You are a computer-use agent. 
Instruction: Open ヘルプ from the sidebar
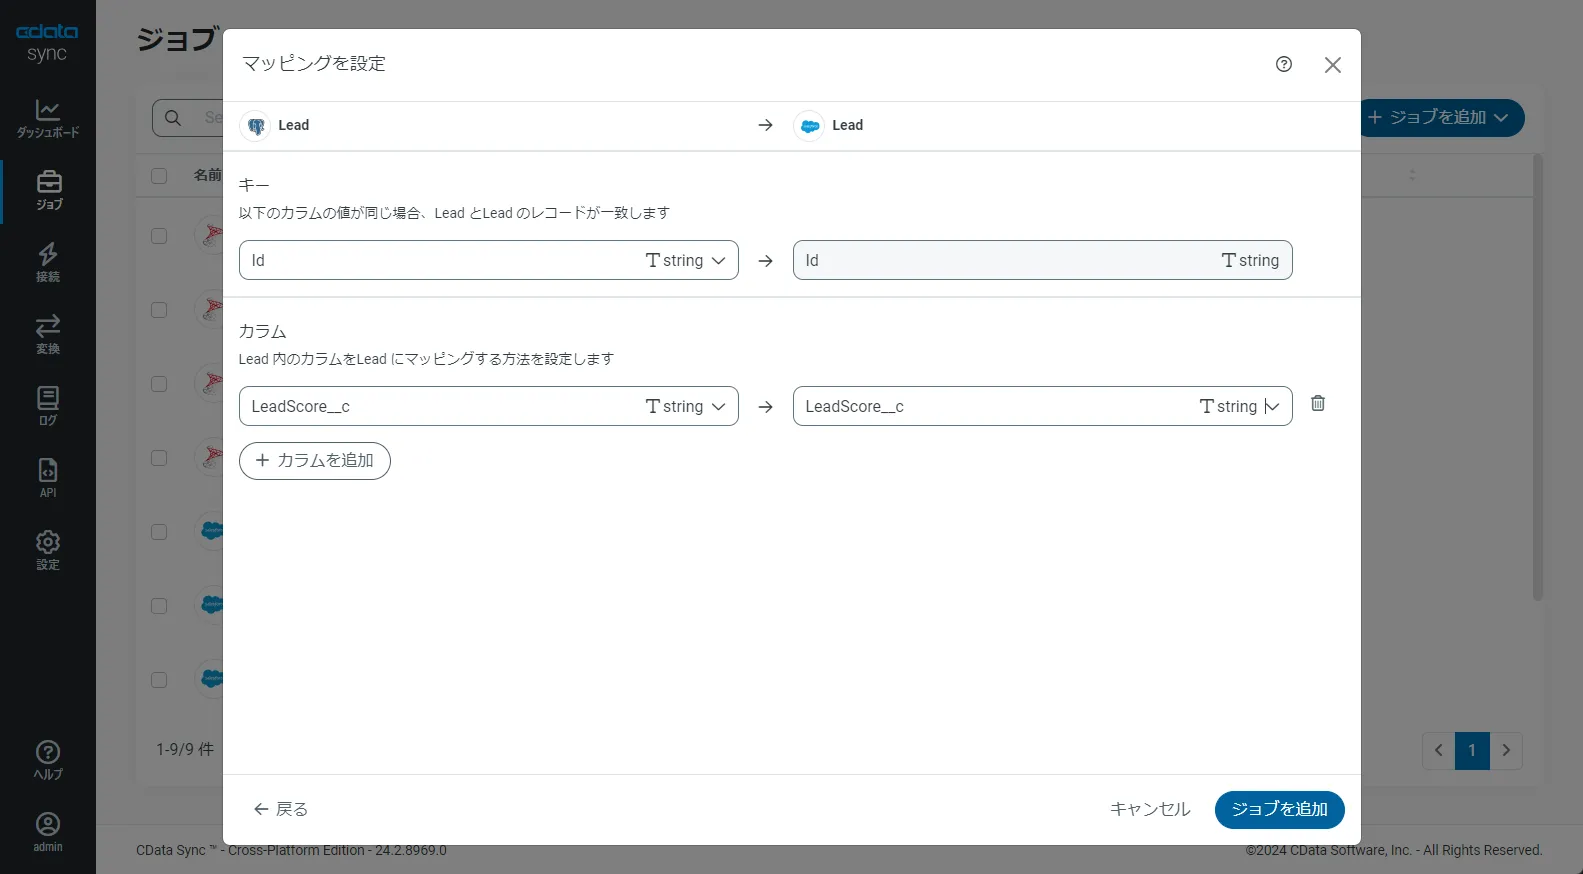(48, 760)
